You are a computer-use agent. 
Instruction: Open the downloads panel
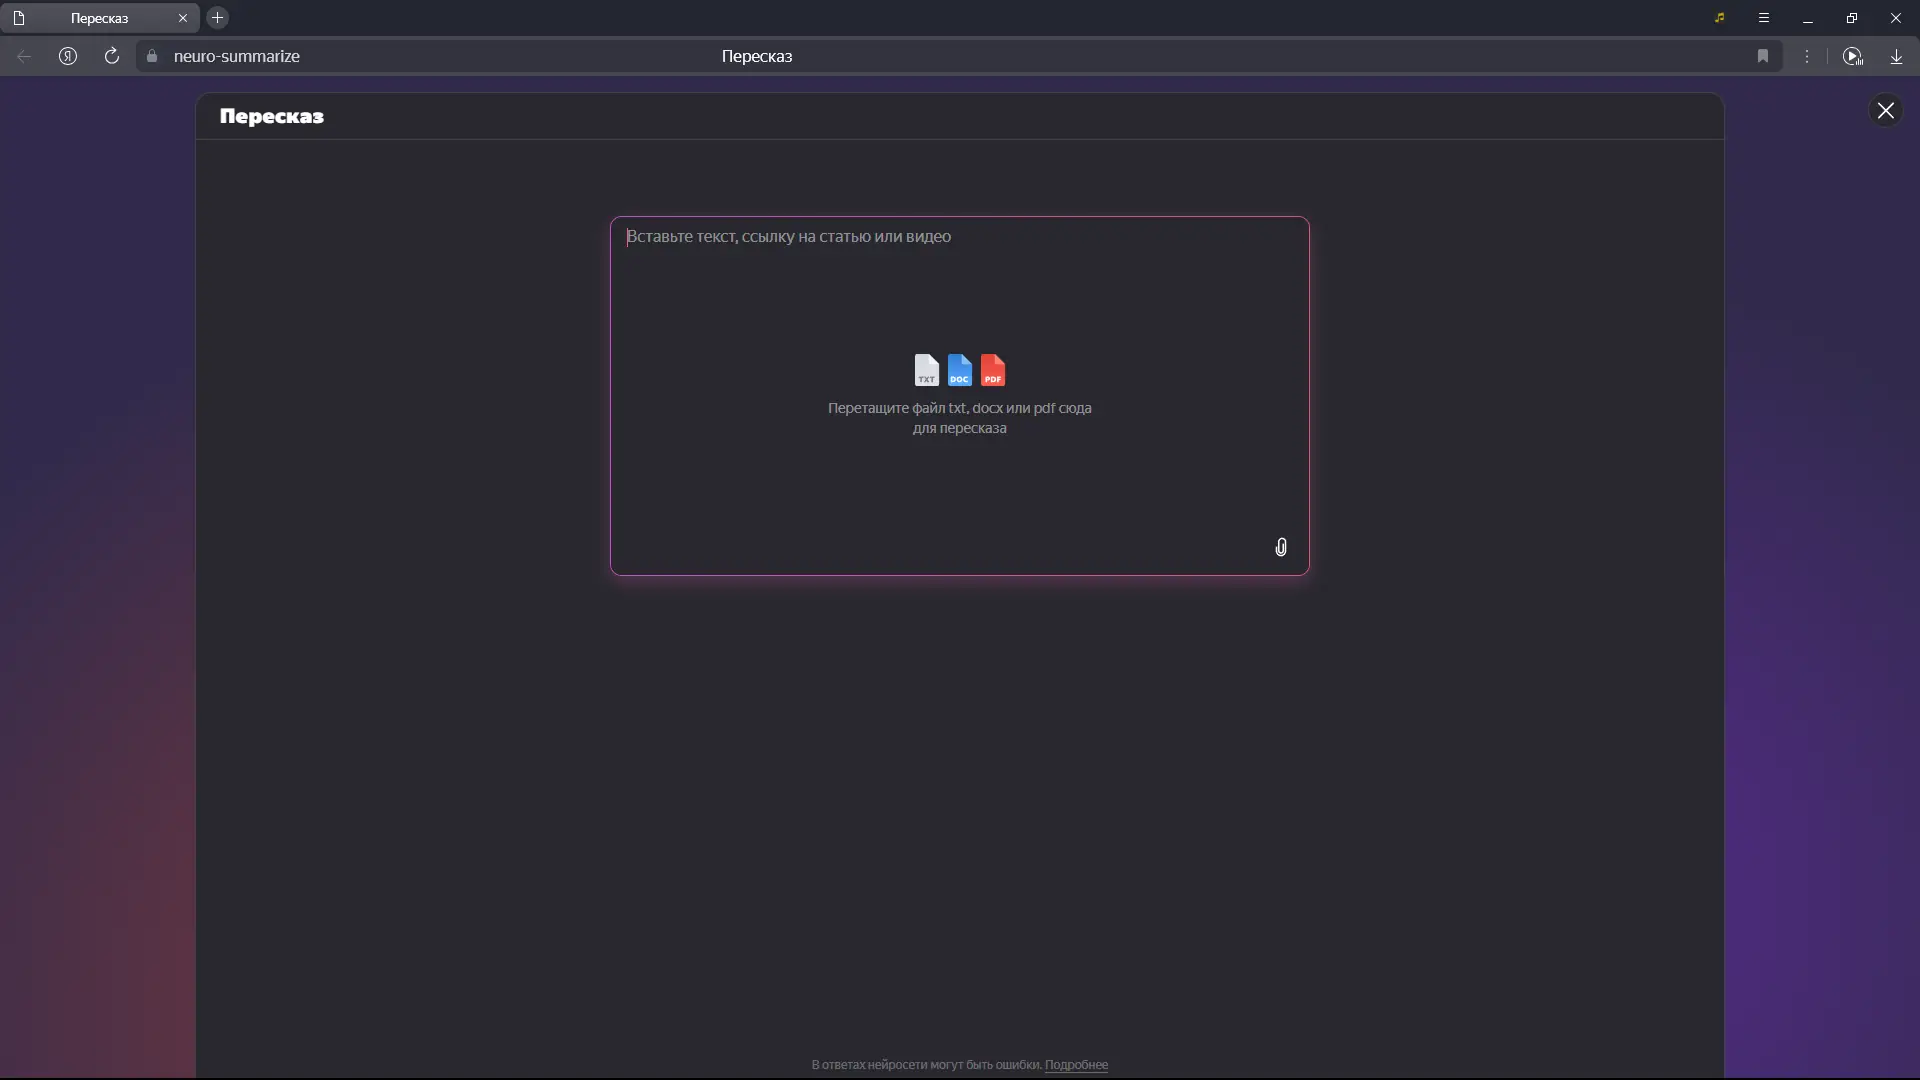[1896, 56]
